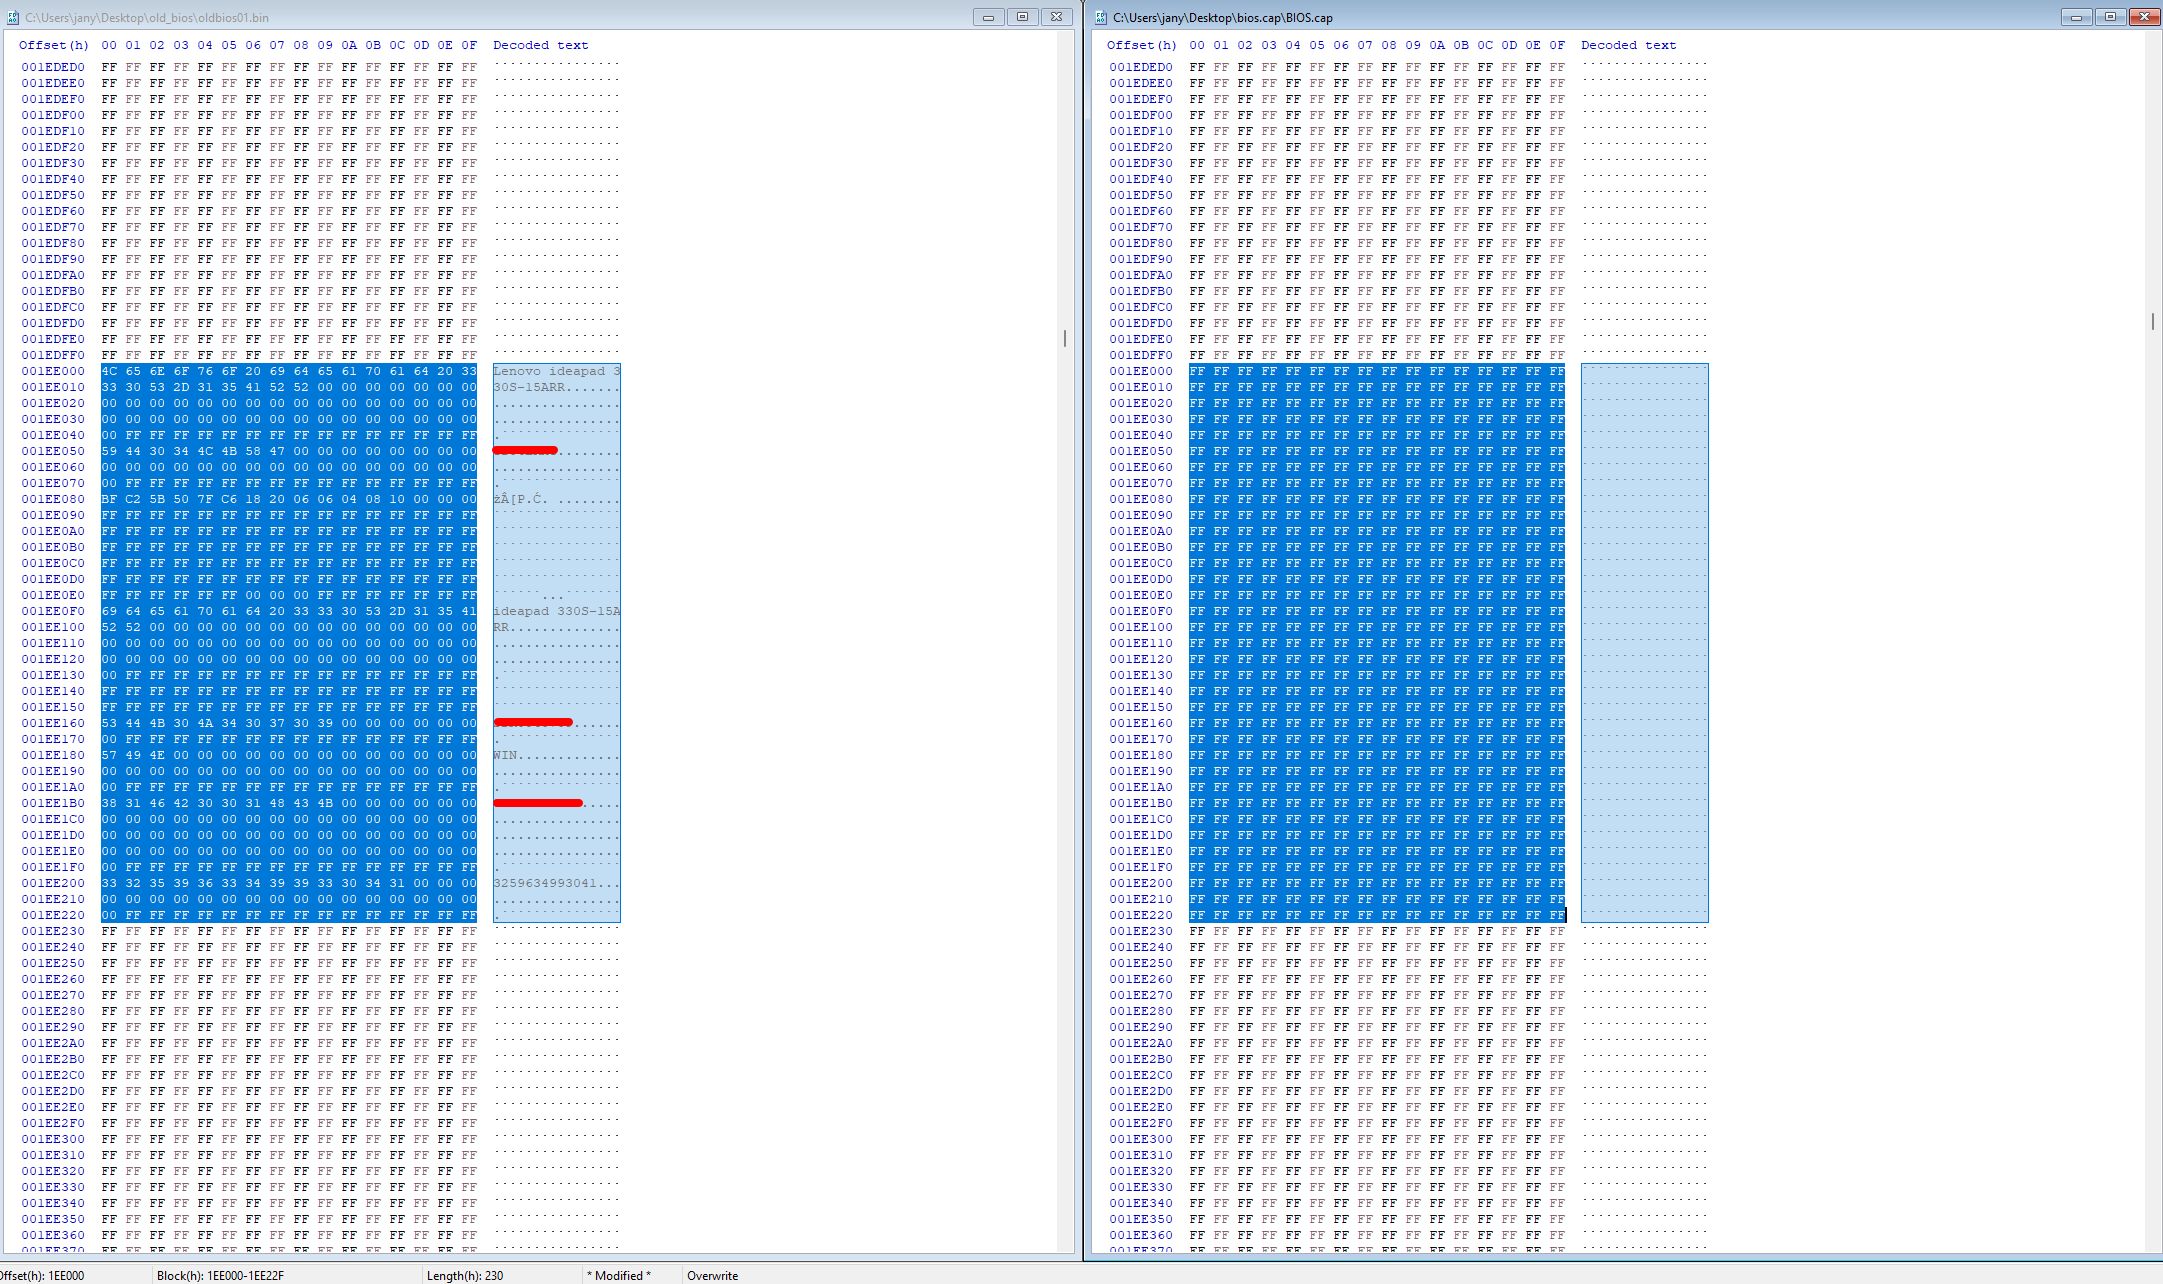Click Decoded text header in oldbios01.bin window
This screenshot has height=1284, width=2163.
point(540,45)
